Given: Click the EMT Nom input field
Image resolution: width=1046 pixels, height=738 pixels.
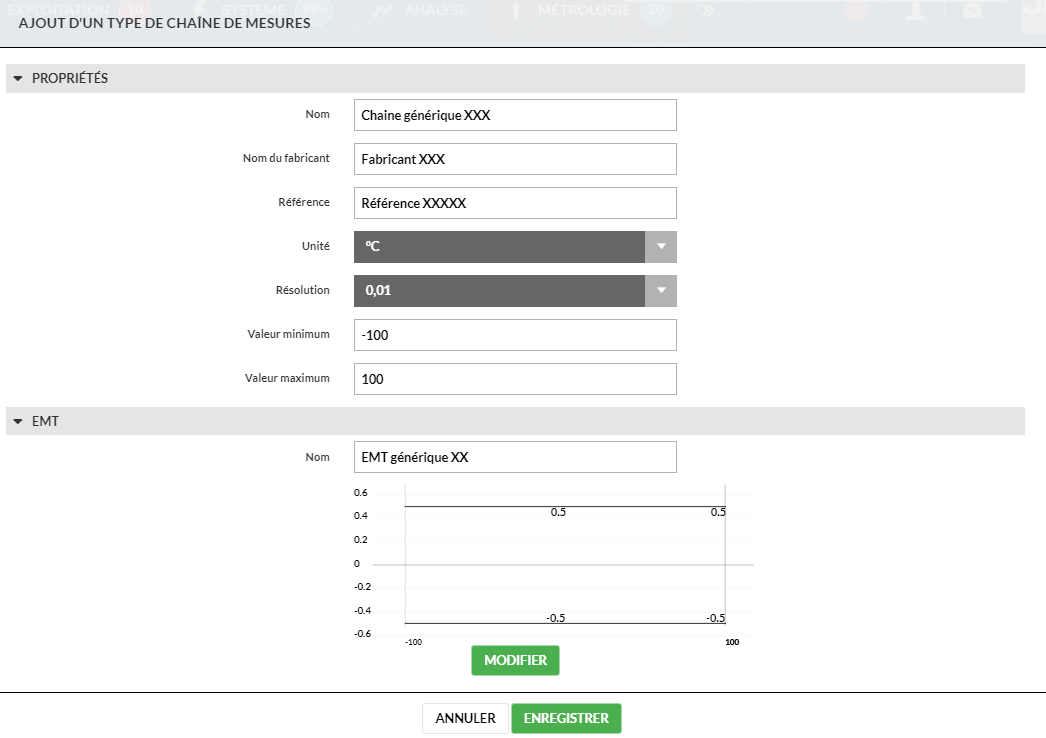Looking at the screenshot, I should 515,457.
